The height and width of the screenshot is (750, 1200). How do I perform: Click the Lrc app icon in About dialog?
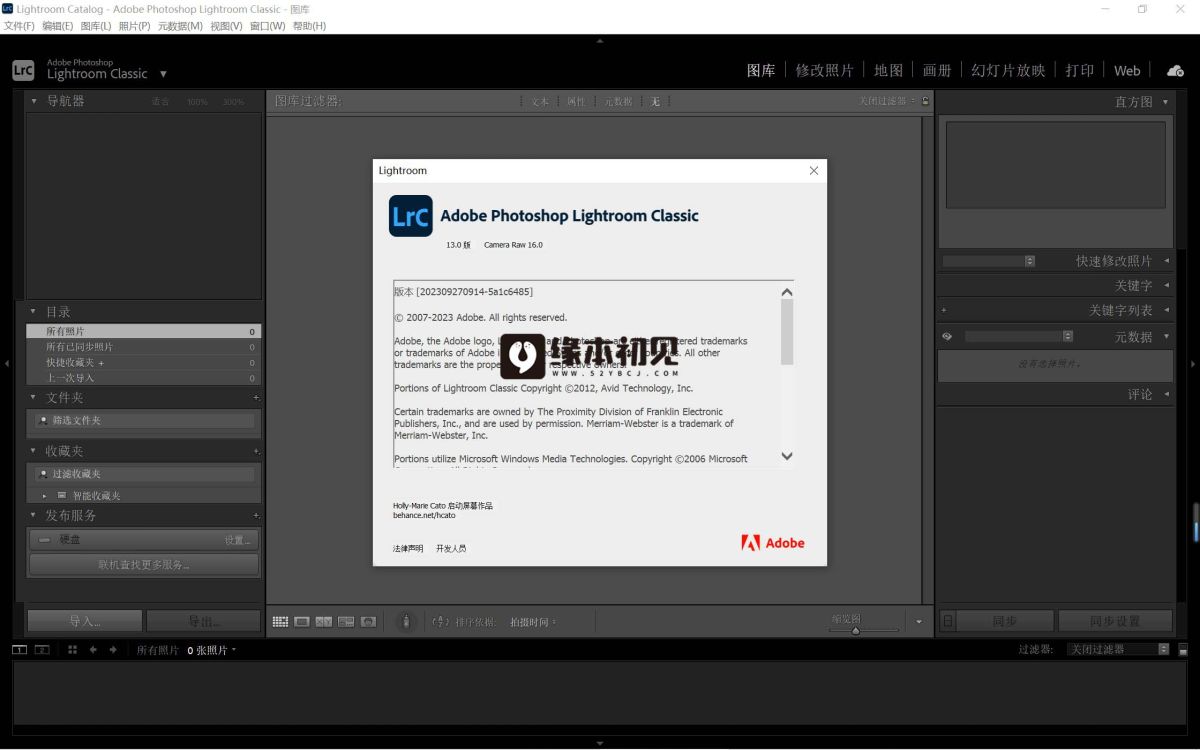(410, 216)
